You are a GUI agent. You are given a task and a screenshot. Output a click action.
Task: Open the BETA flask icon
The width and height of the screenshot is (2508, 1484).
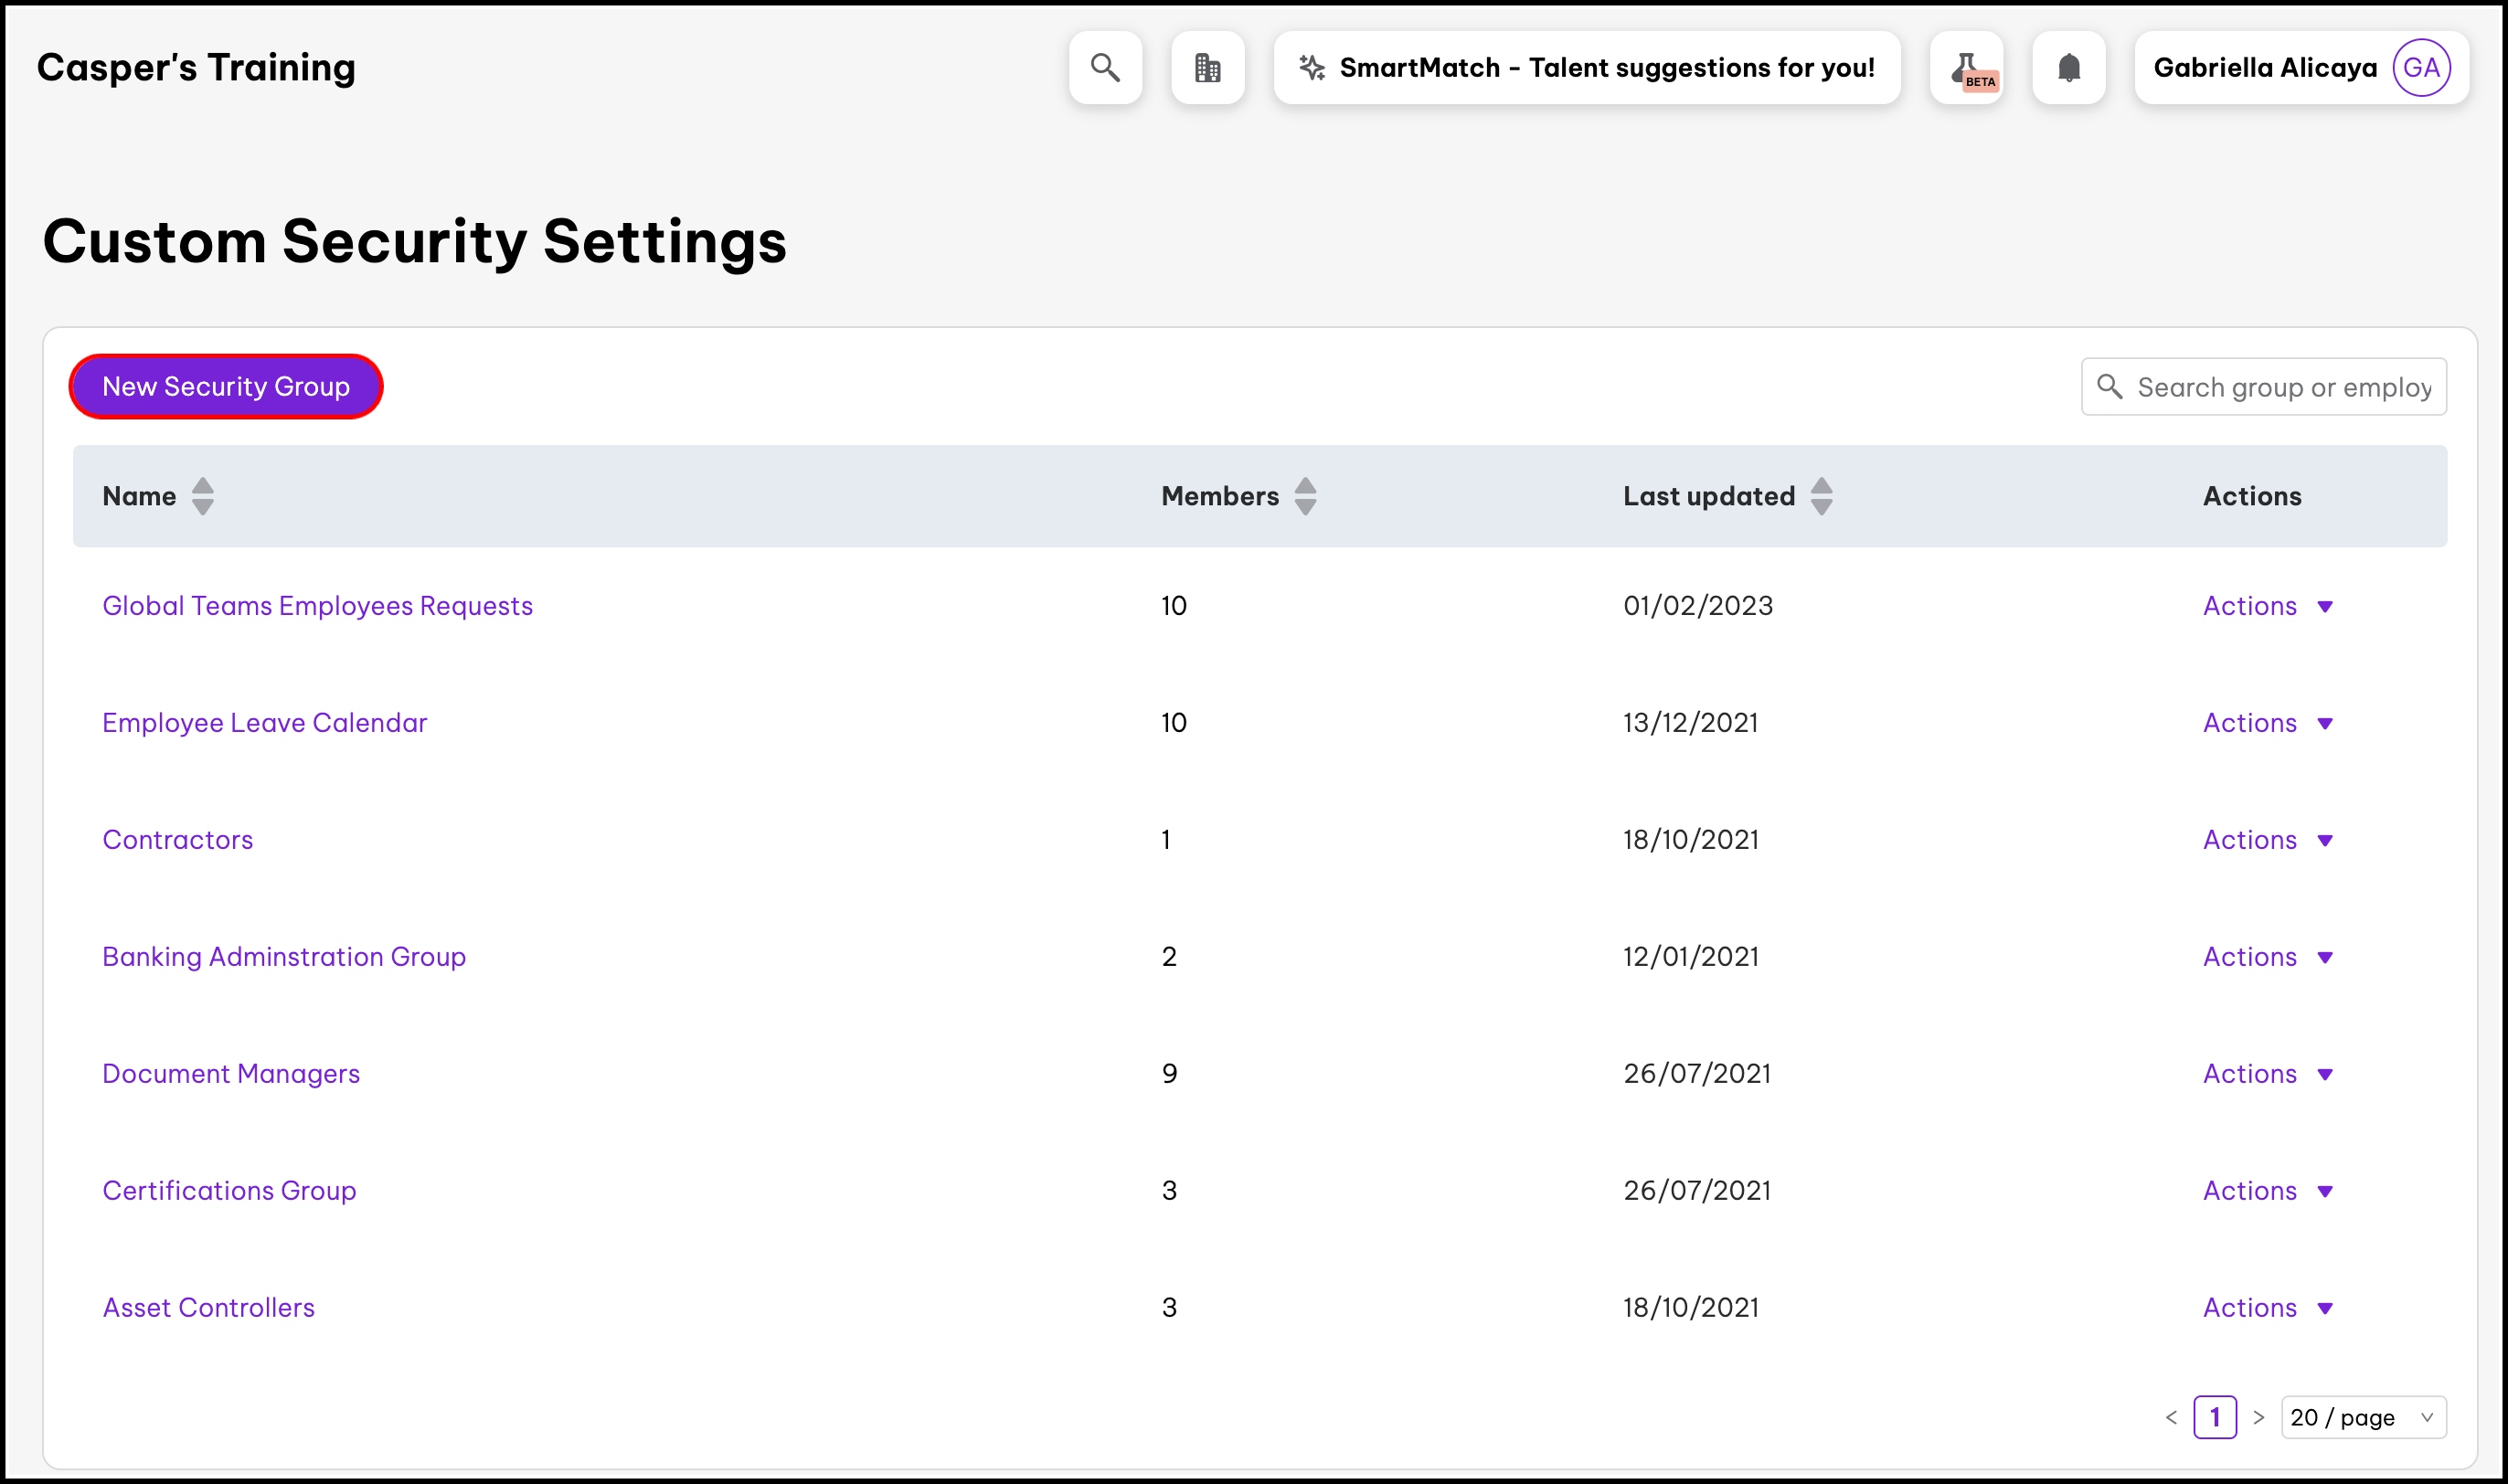pos(1967,67)
